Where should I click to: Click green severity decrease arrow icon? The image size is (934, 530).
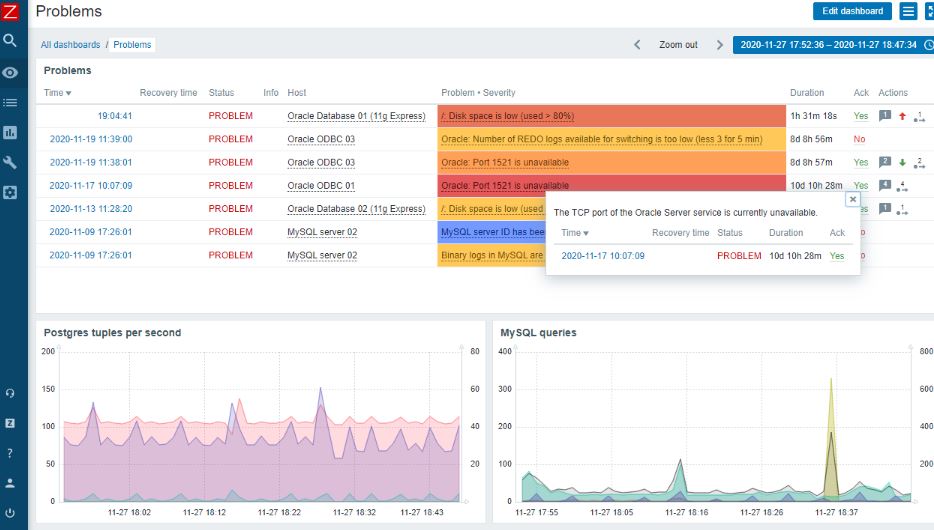pyautogui.click(x=902, y=163)
